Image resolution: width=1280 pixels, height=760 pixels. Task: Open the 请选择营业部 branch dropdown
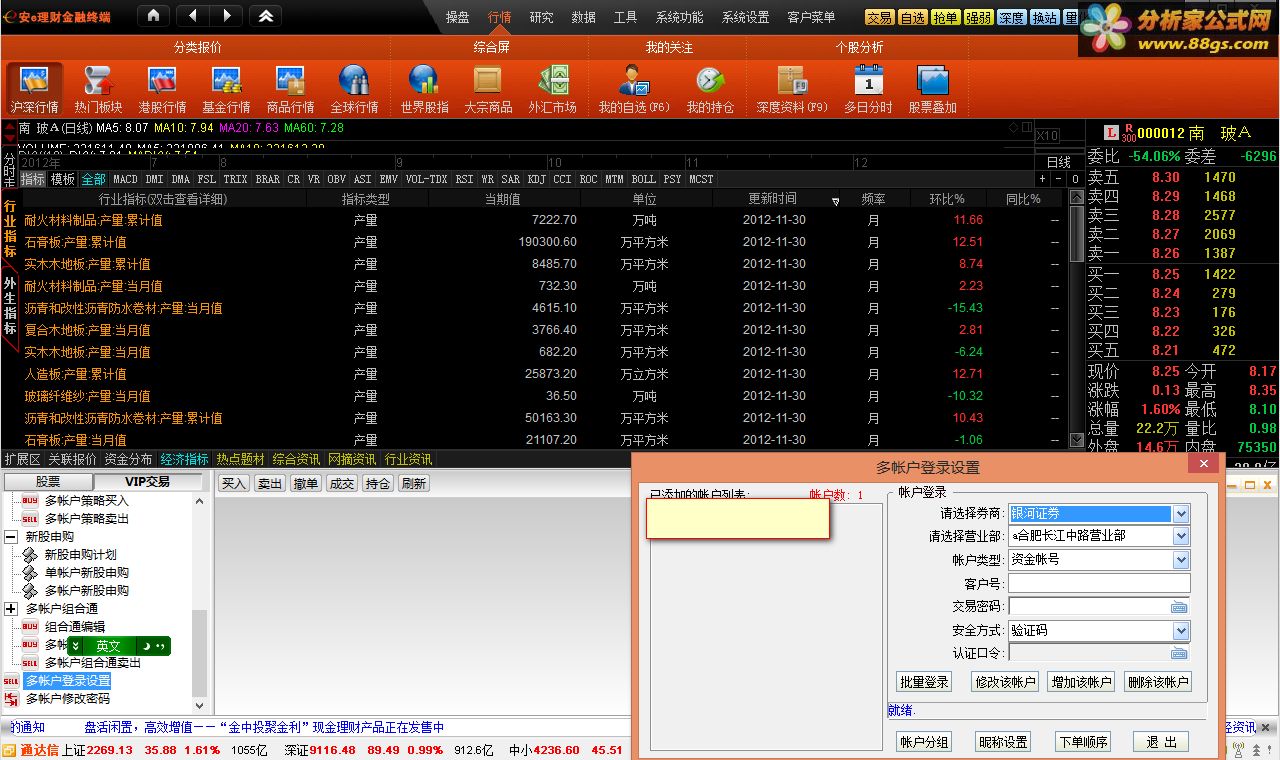1181,536
